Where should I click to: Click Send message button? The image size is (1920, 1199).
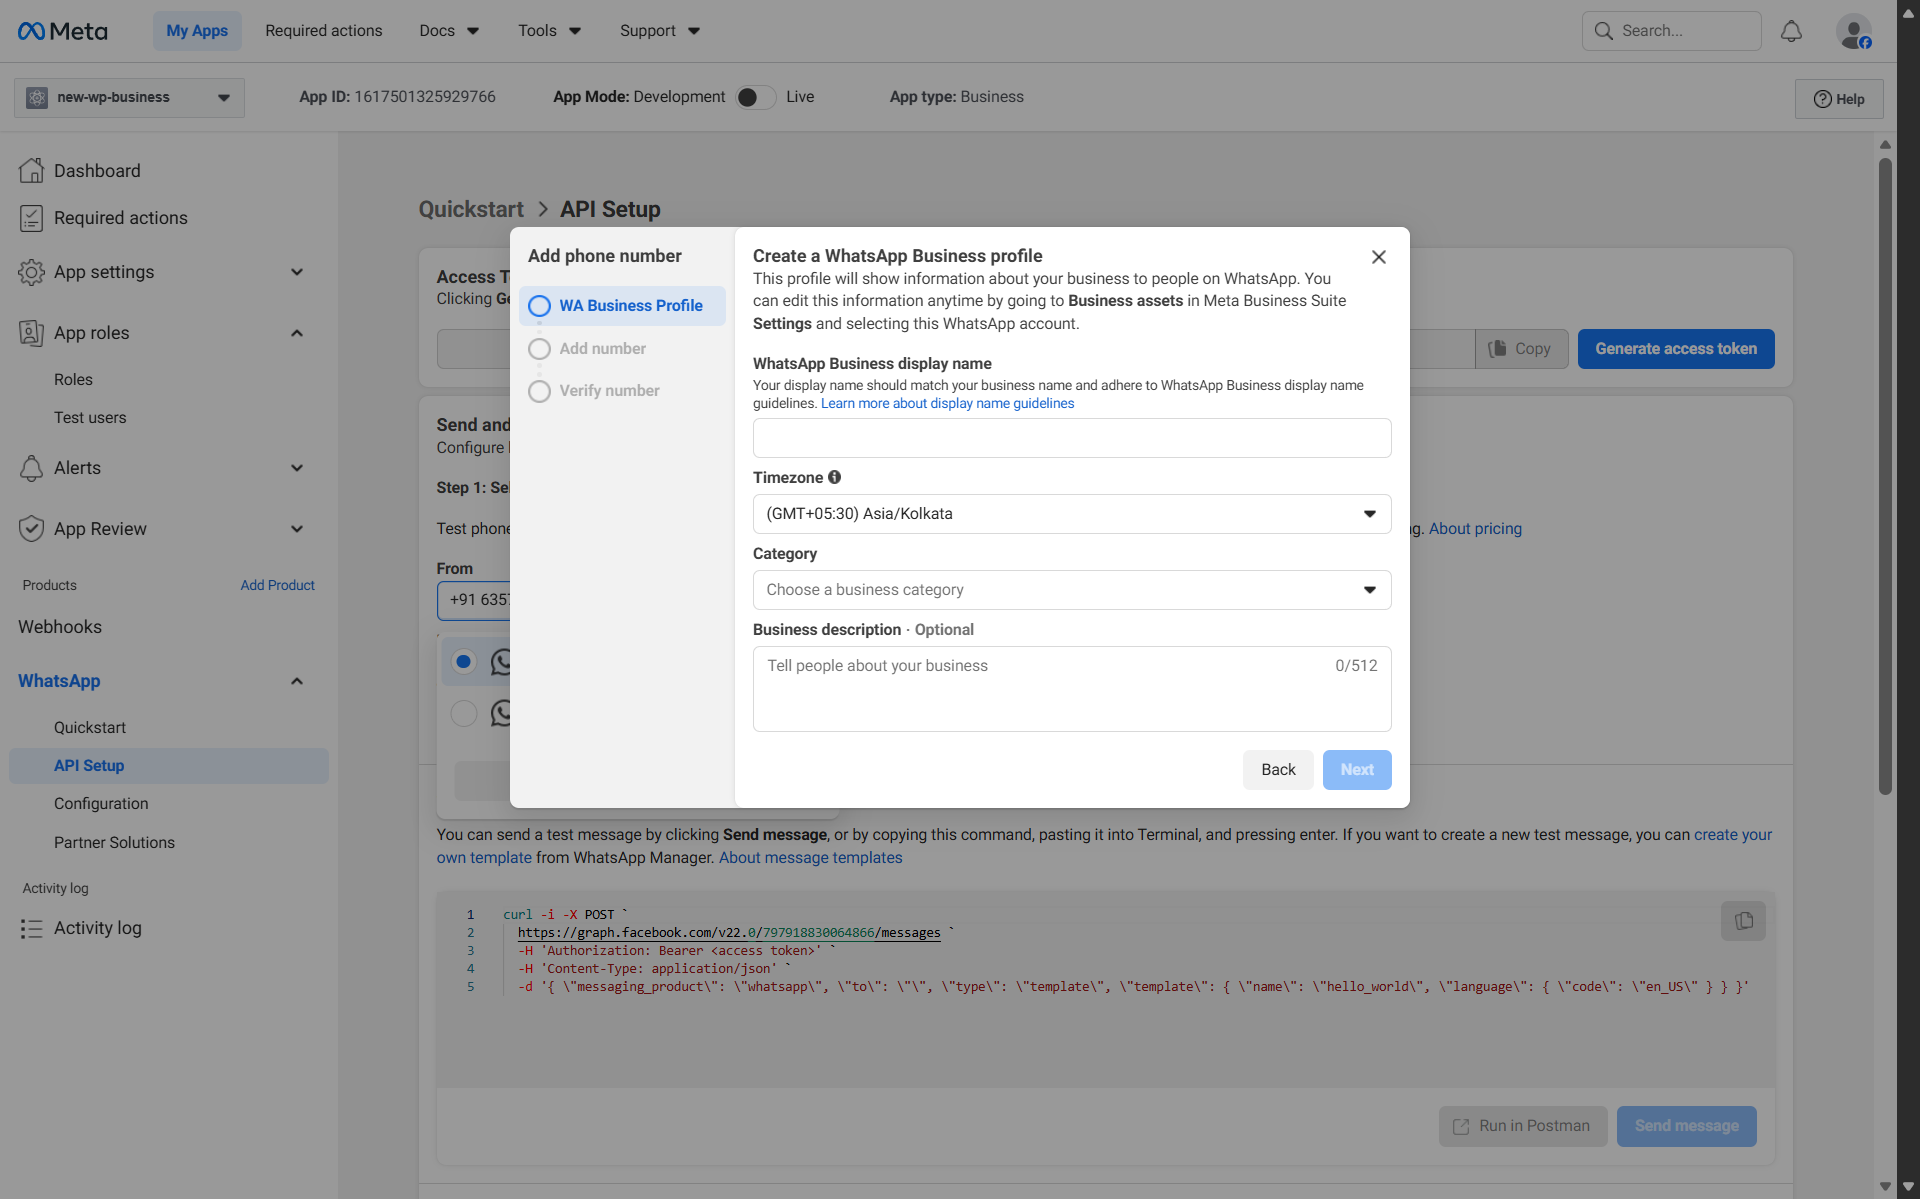[1686, 1126]
